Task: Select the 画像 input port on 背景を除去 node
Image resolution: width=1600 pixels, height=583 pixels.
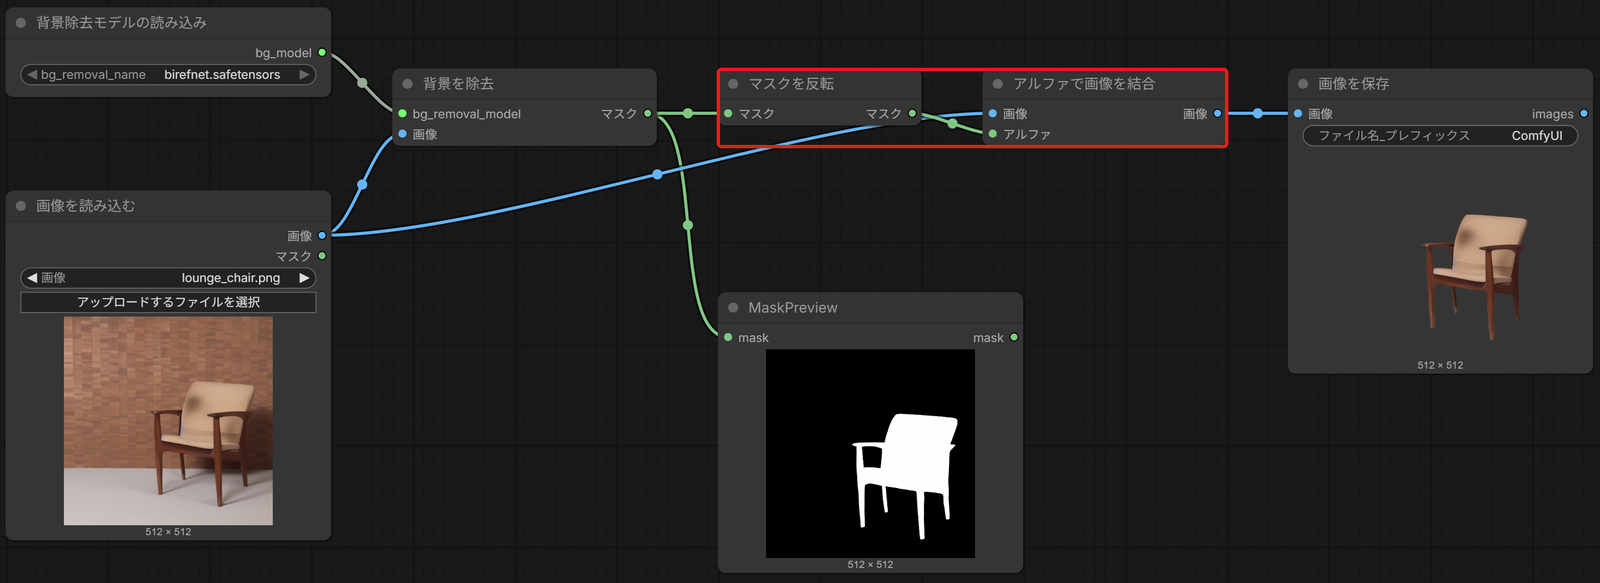Action: [x=403, y=134]
